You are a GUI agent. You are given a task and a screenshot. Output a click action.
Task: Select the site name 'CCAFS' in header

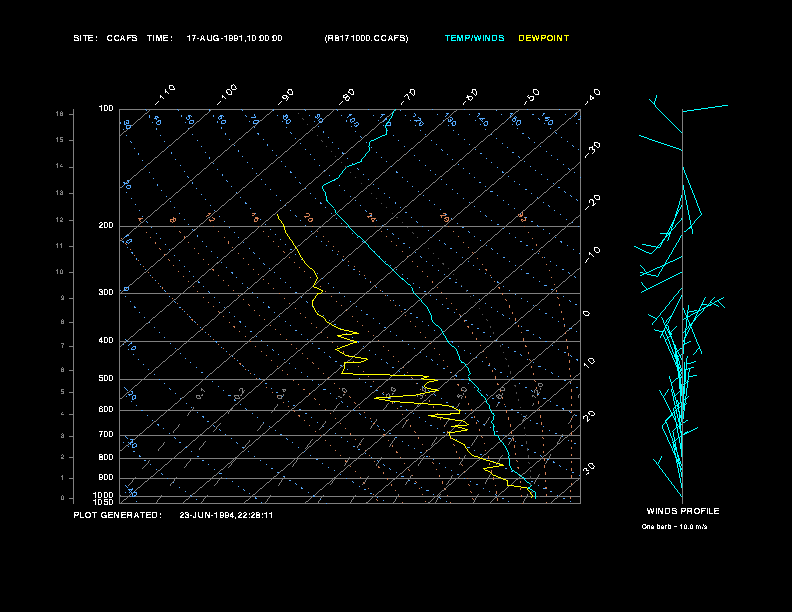tap(122, 38)
